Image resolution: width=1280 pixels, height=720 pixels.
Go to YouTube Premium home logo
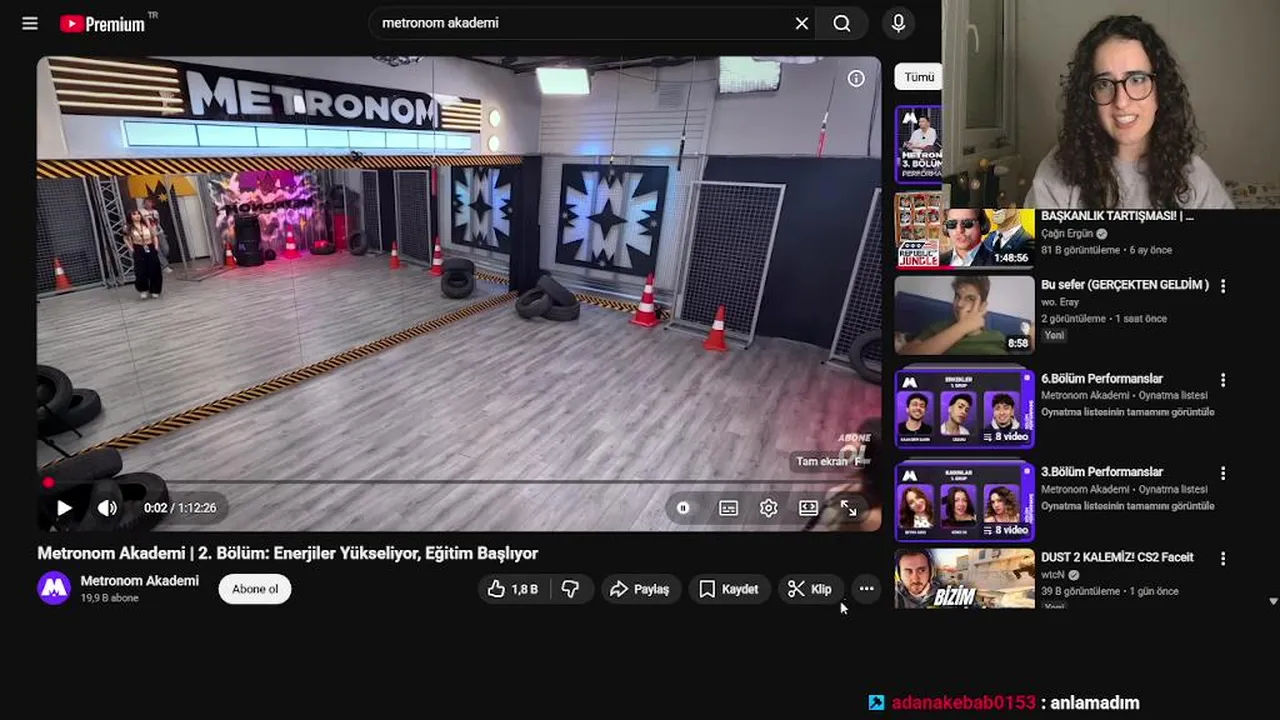103,23
